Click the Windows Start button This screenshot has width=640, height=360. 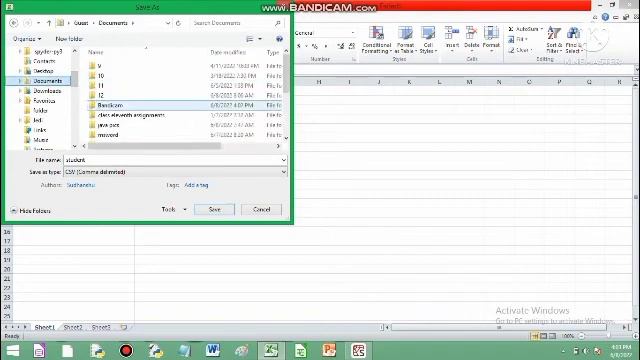point(13,351)
